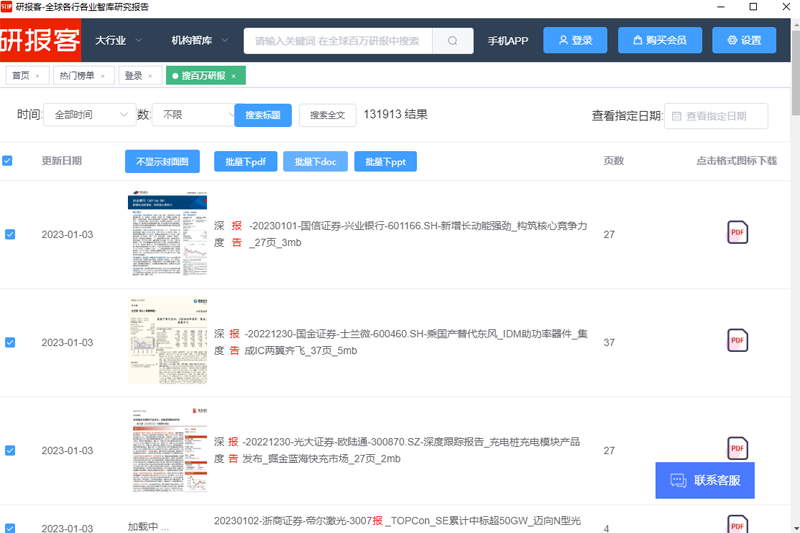Click the 查看指定日期 date field

[x=715, y=116]
